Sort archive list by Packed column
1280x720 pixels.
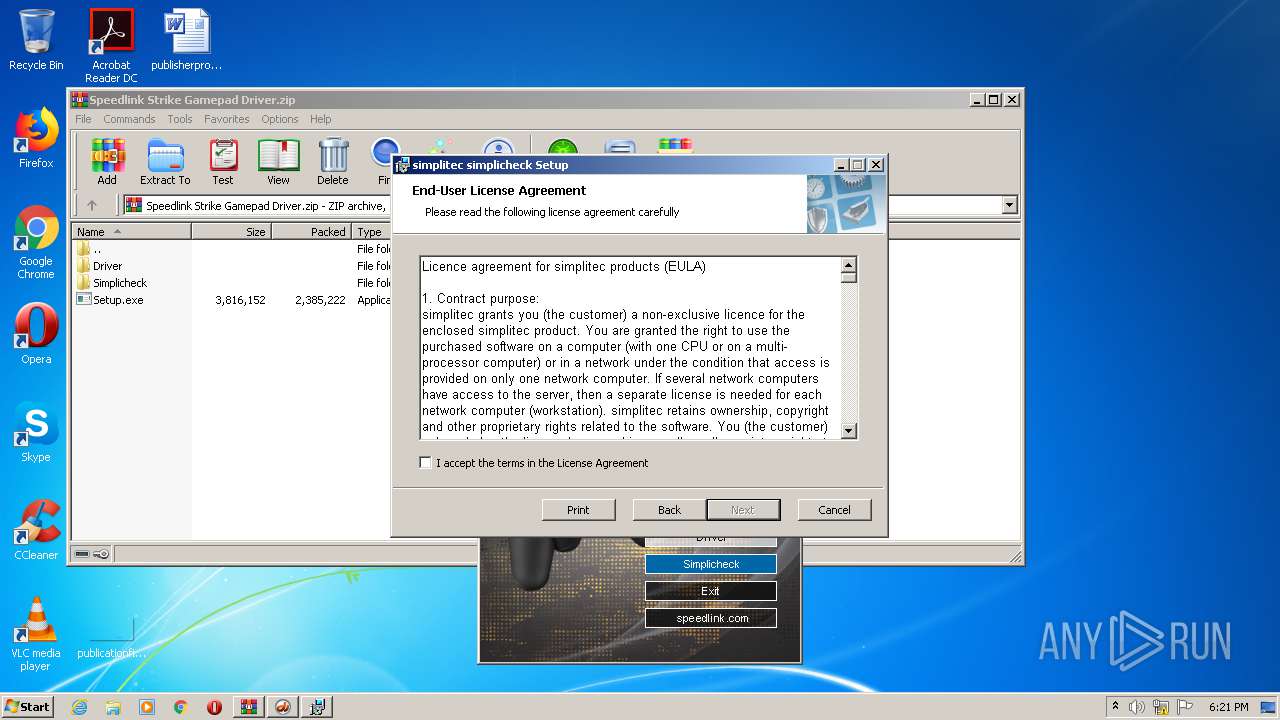(311, 231)
